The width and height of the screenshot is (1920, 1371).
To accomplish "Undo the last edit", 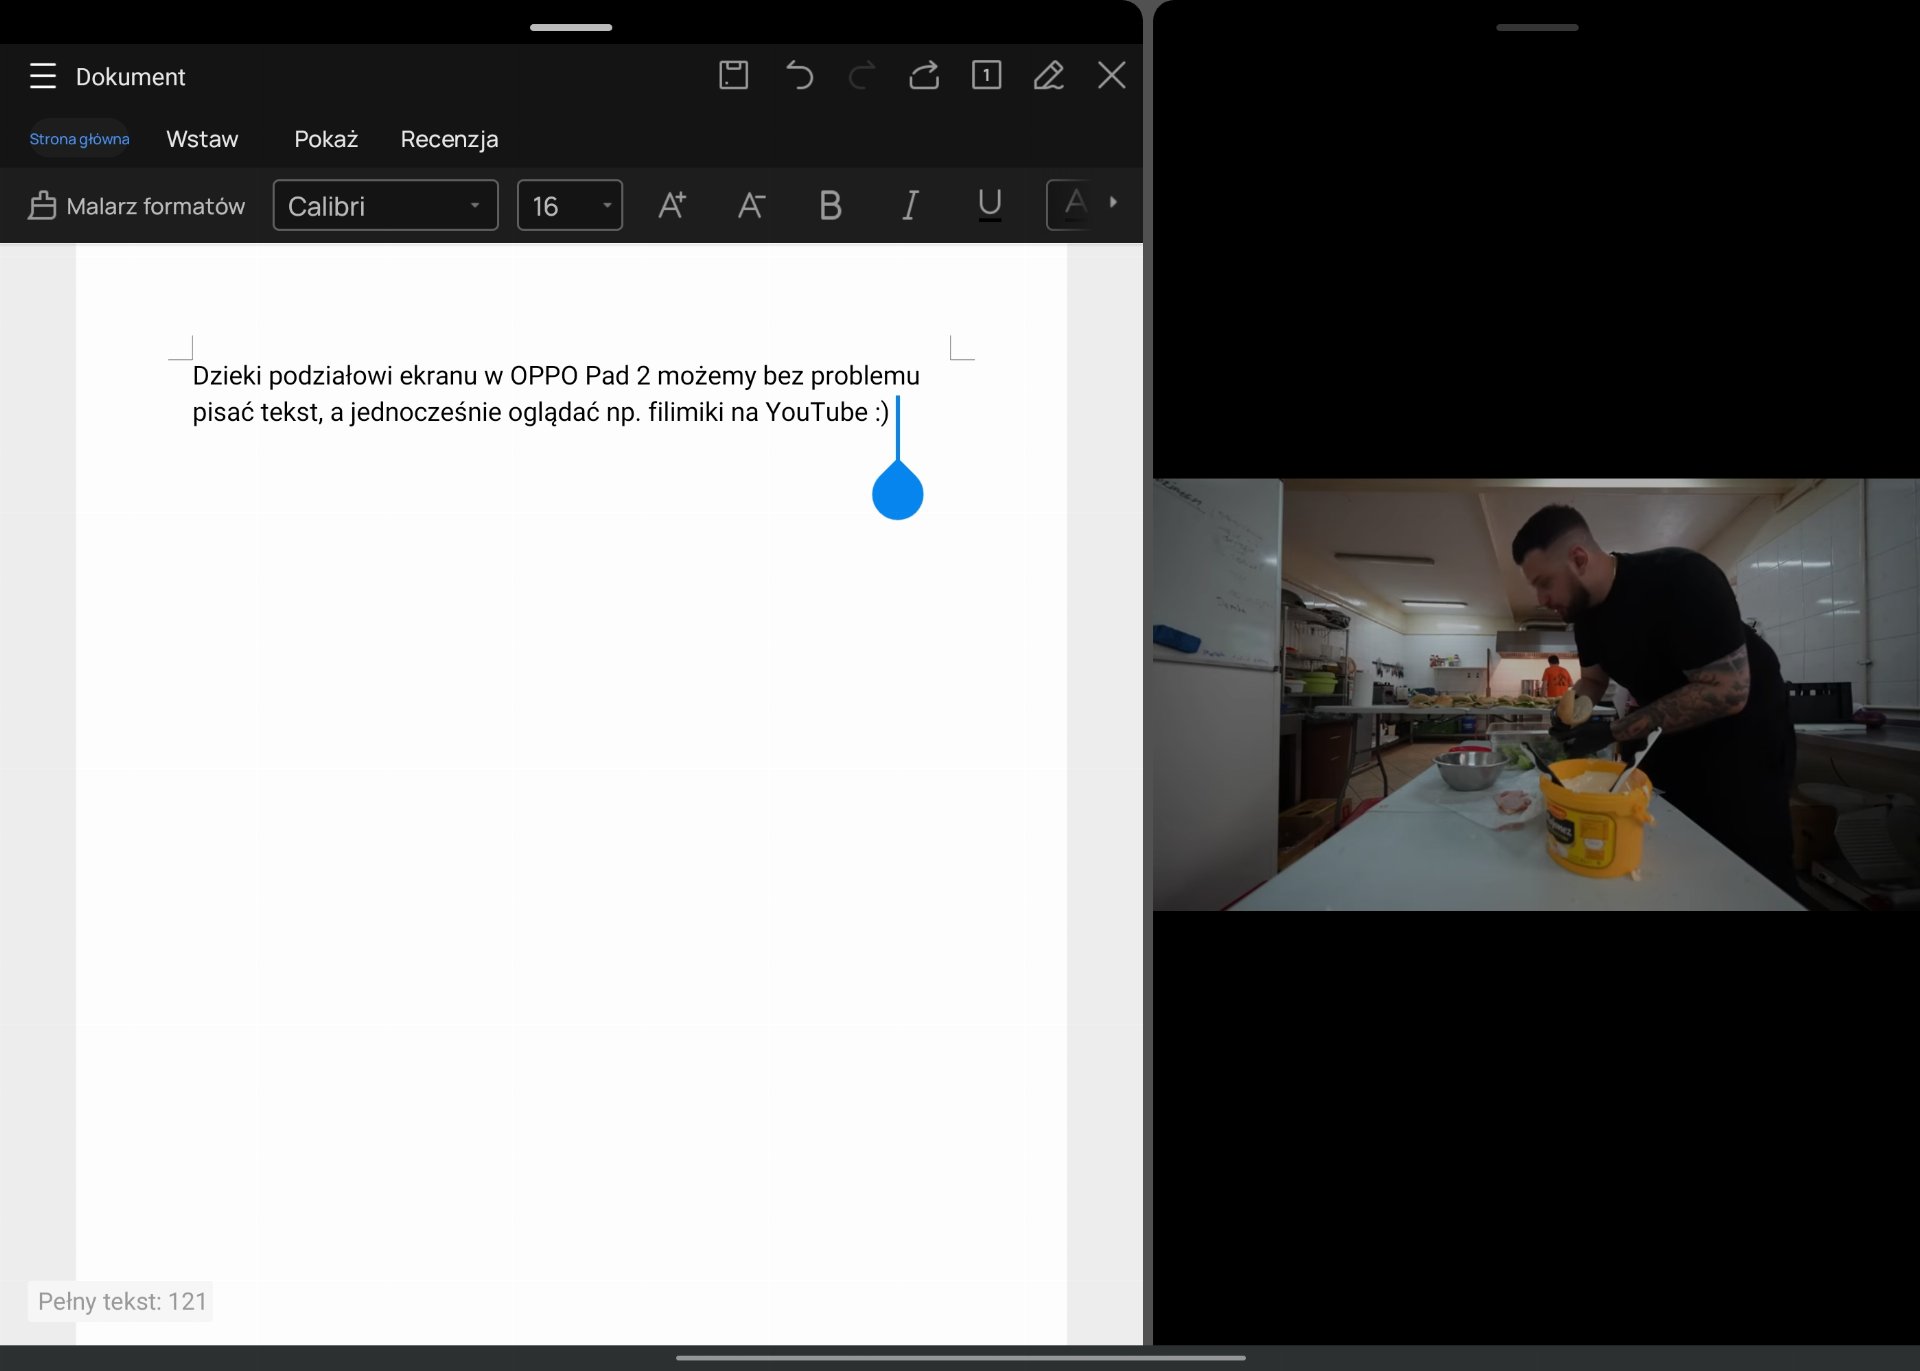I will click(799, 76).
